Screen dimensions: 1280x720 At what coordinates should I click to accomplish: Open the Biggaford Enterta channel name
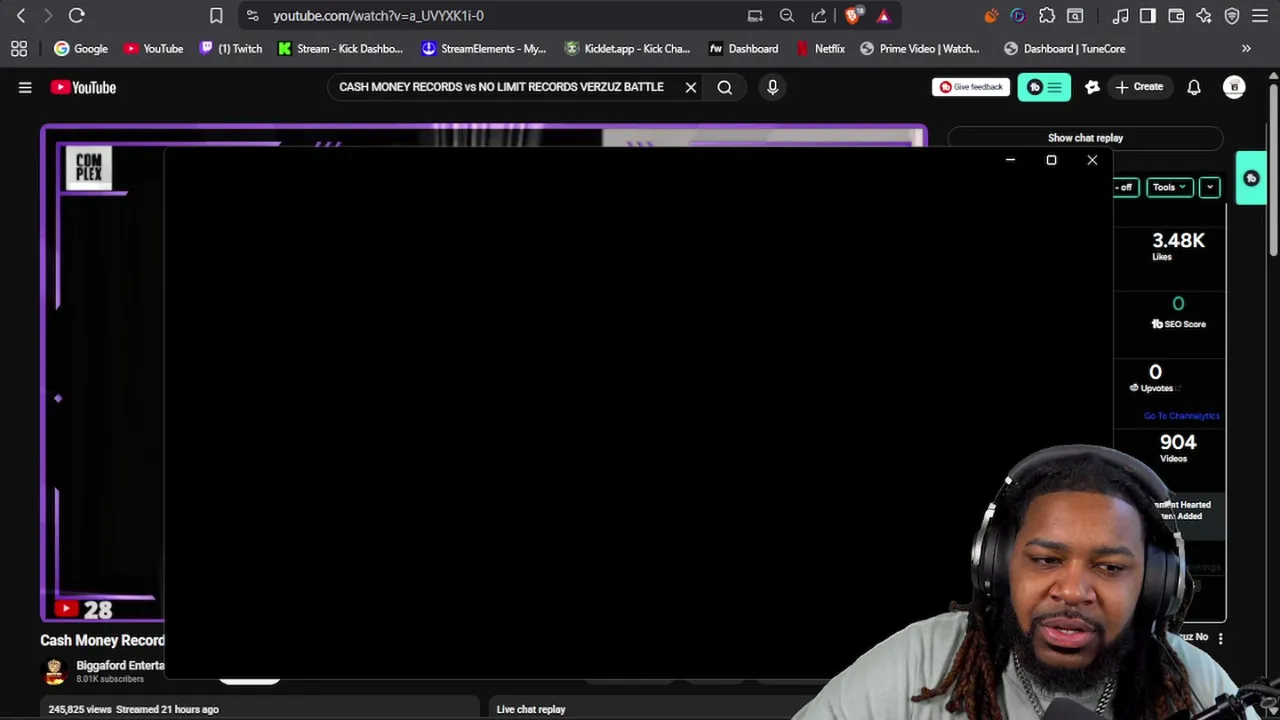pos(120,665)
